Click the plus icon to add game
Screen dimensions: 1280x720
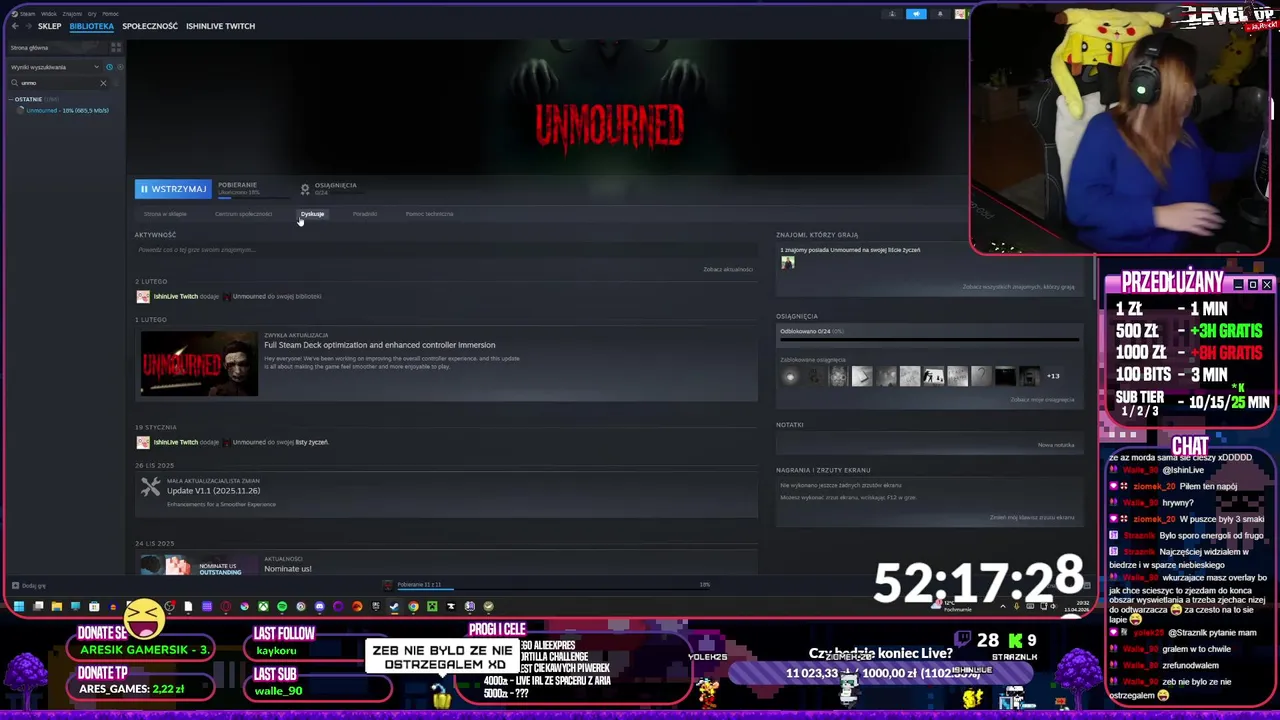click(15, 586)
